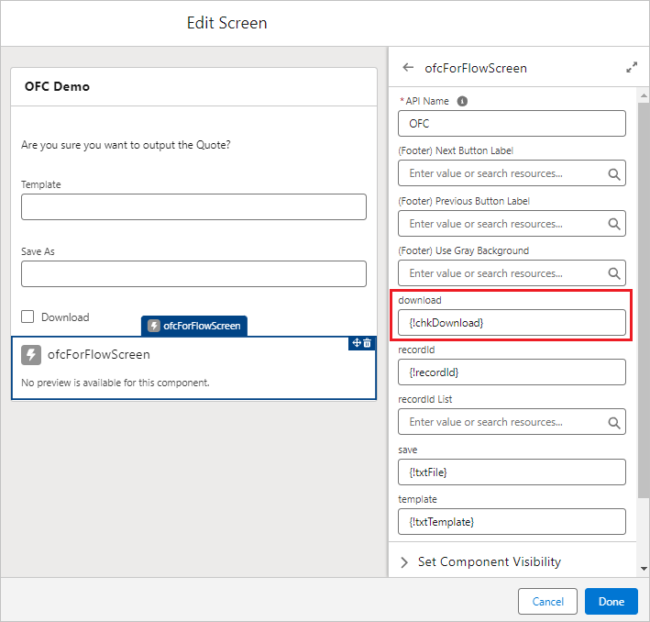Screen dimensions: 650x622
Task: Click search icon in Next Button Label field
Action: pos(614,174)
